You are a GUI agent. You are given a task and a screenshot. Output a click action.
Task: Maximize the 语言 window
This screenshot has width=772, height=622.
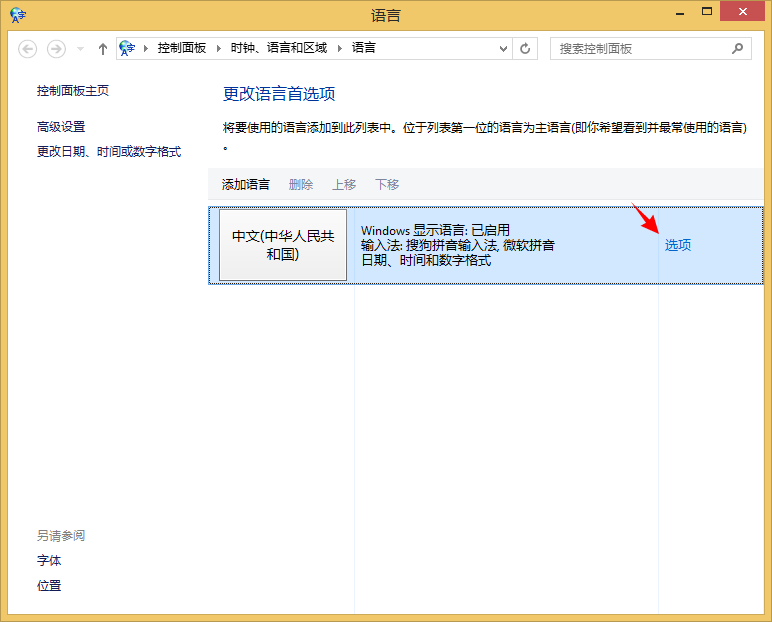(x=707, y=12)
